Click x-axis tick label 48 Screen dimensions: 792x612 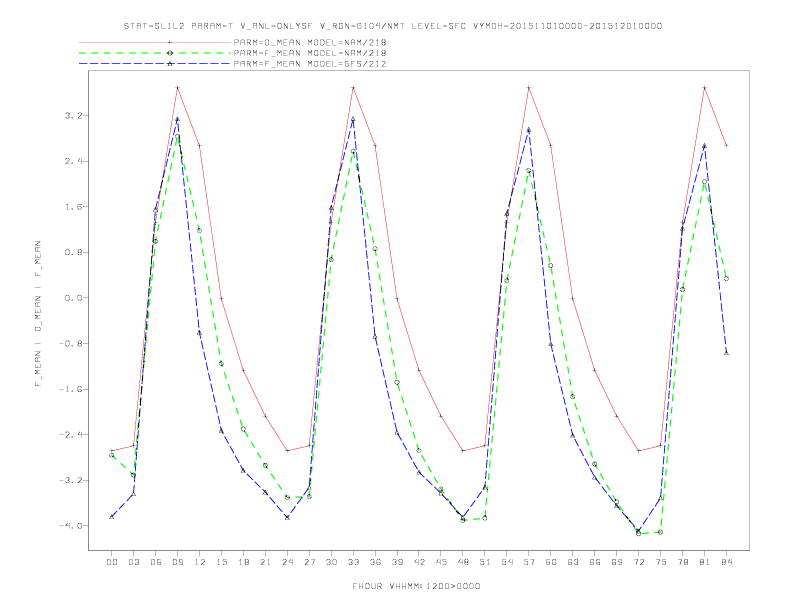[463, 562]
